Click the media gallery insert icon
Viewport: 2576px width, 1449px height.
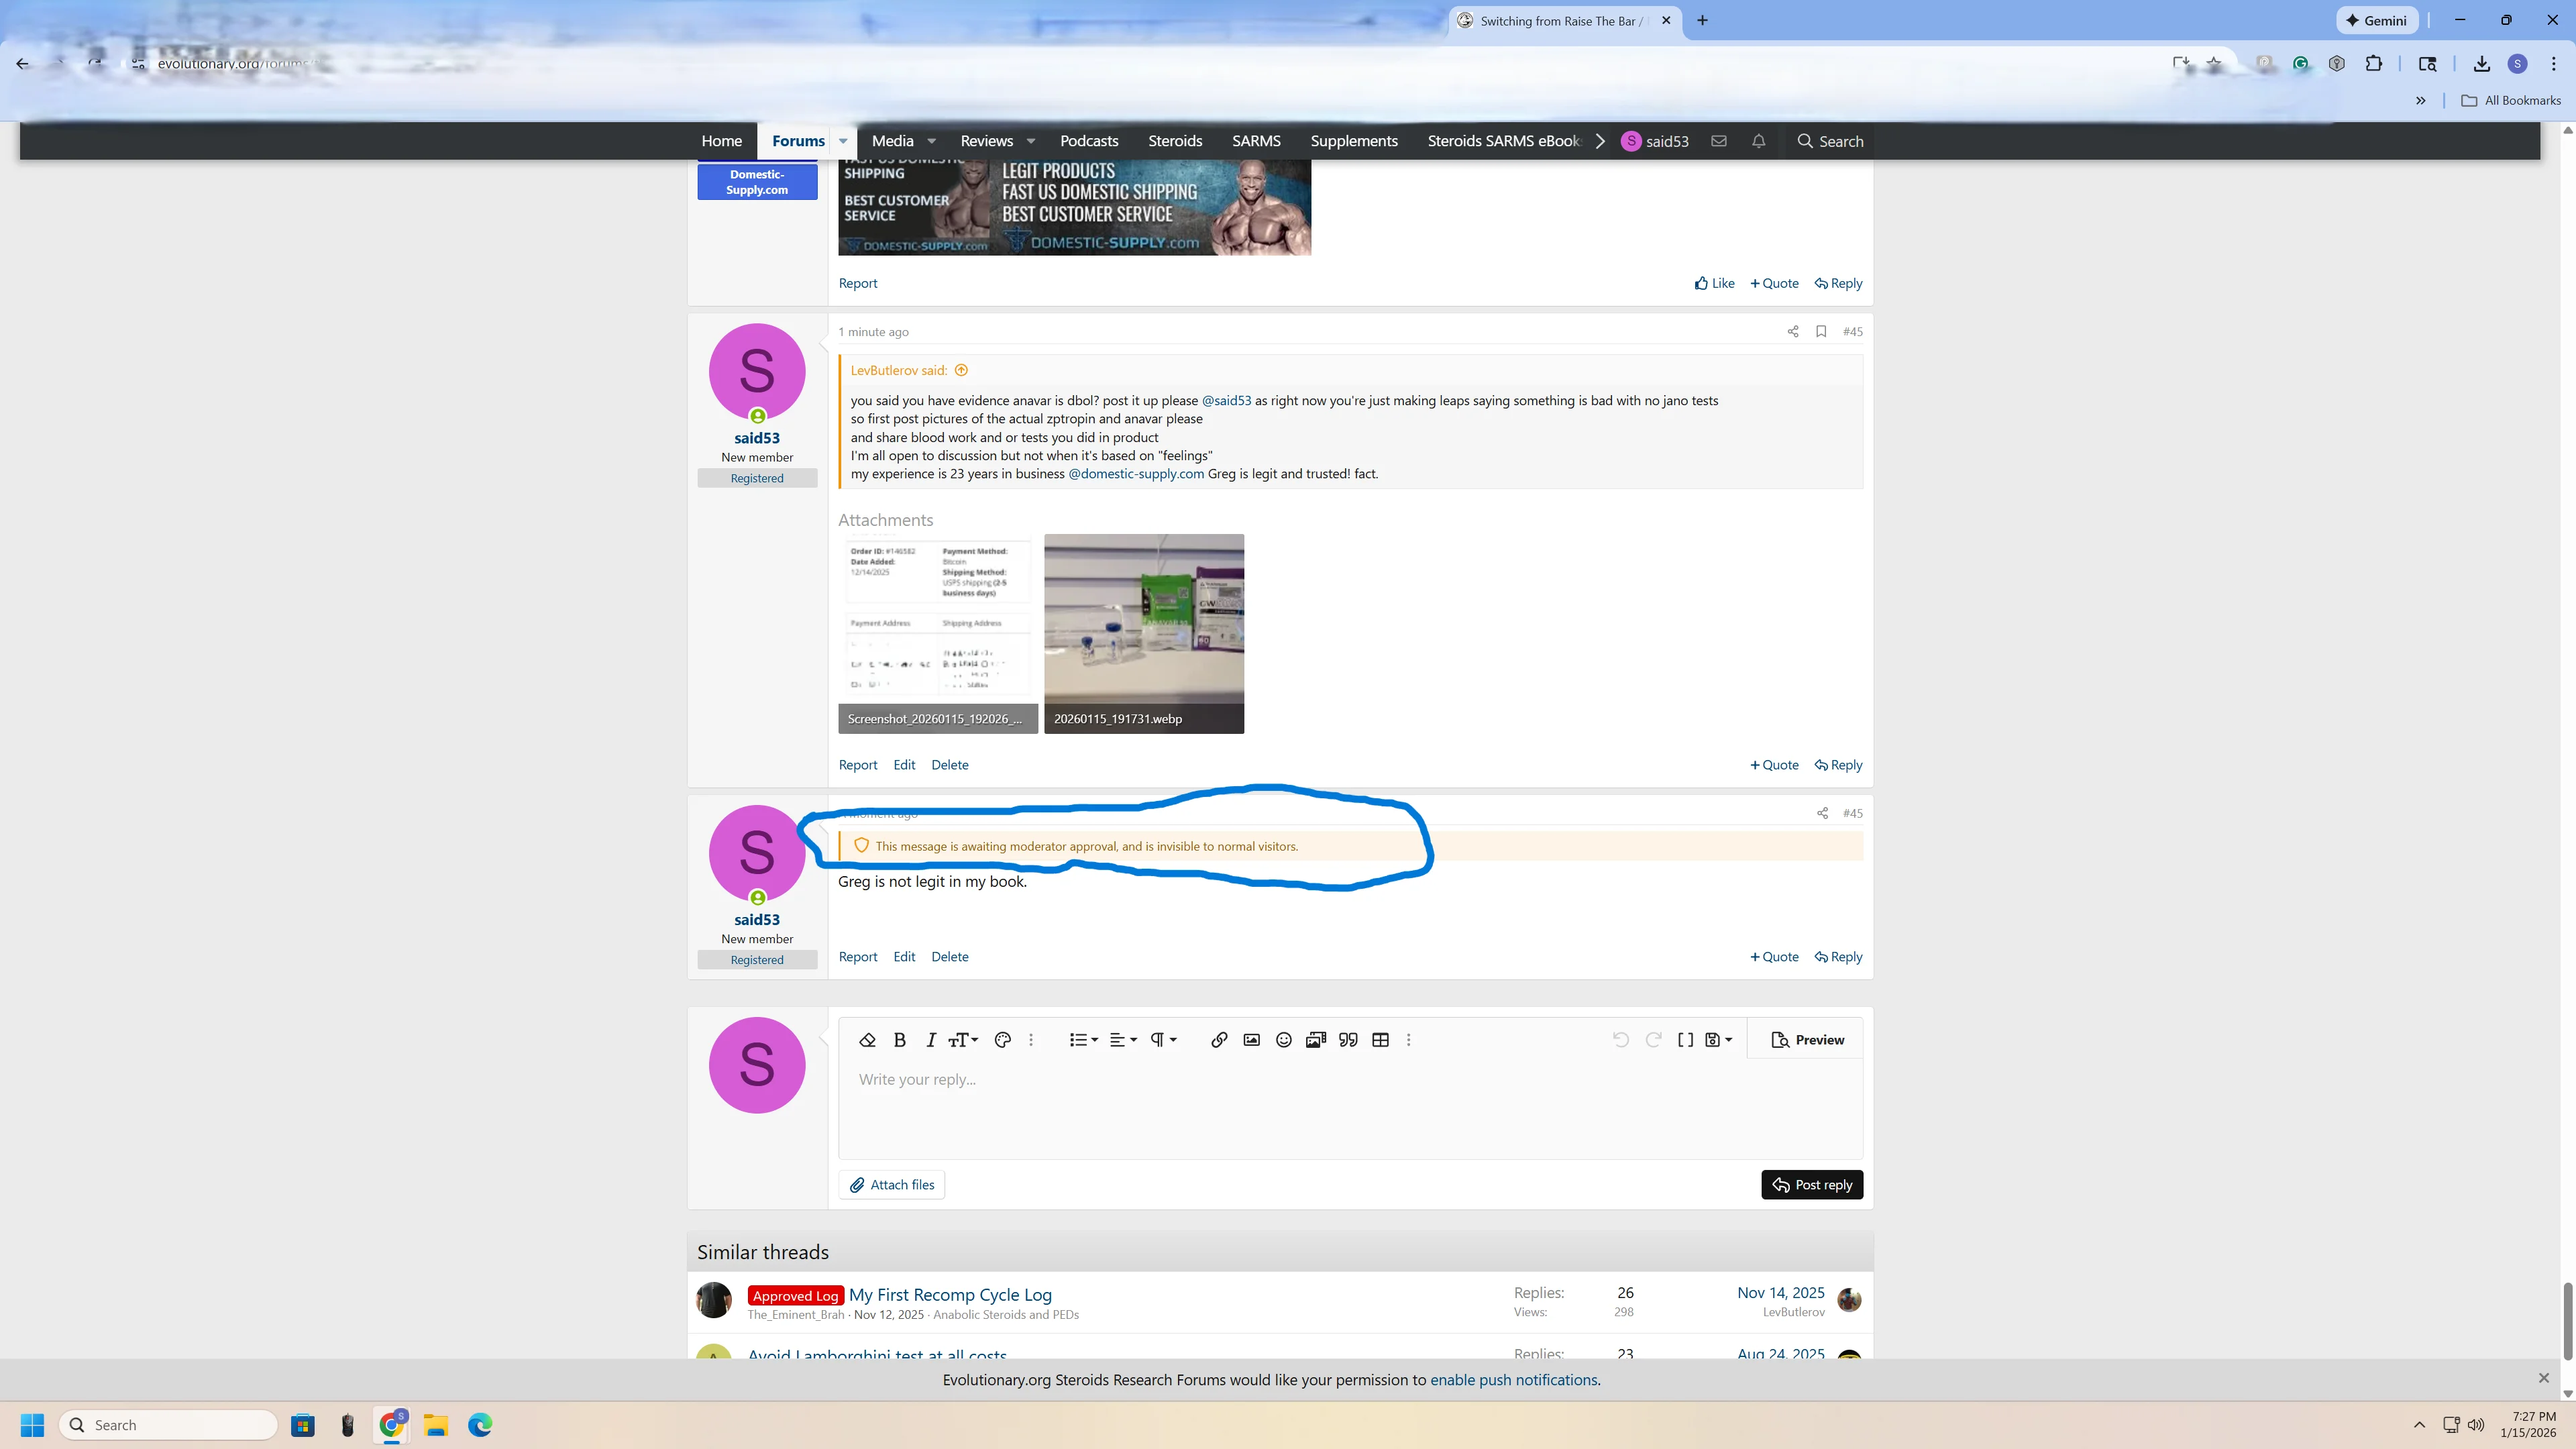pos(1316,1040)
